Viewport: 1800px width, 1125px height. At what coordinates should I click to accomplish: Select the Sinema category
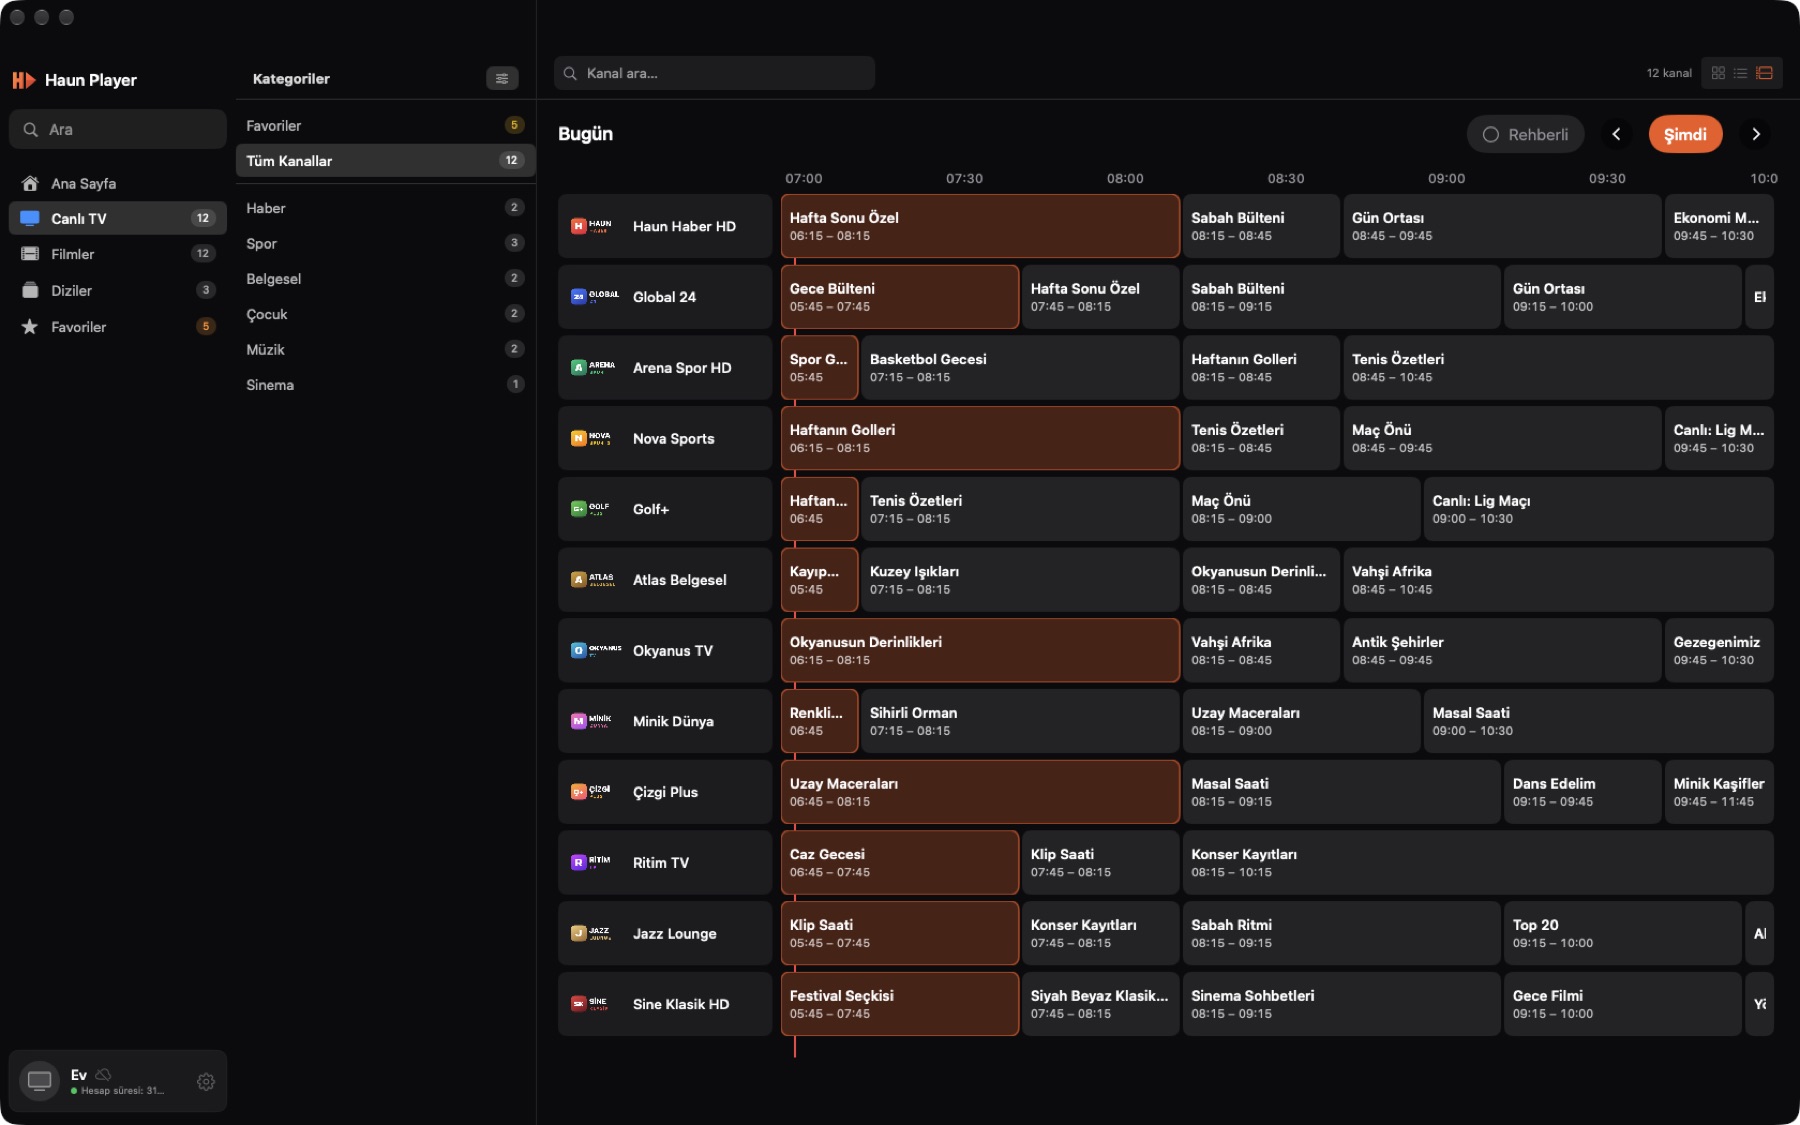[x=385, y=384]
